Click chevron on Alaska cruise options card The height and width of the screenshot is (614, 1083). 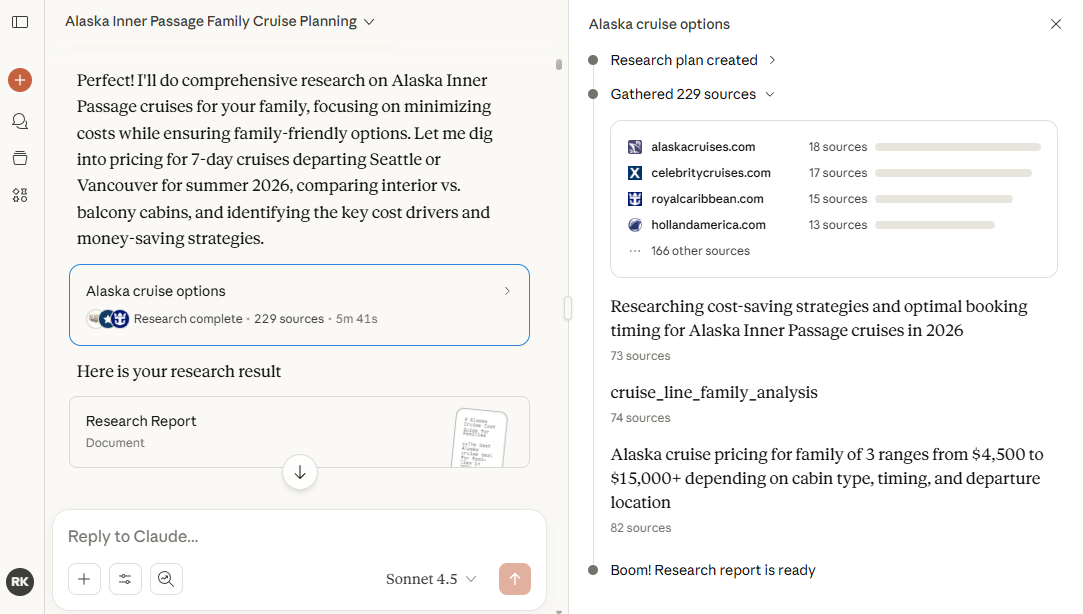point(507,291)
